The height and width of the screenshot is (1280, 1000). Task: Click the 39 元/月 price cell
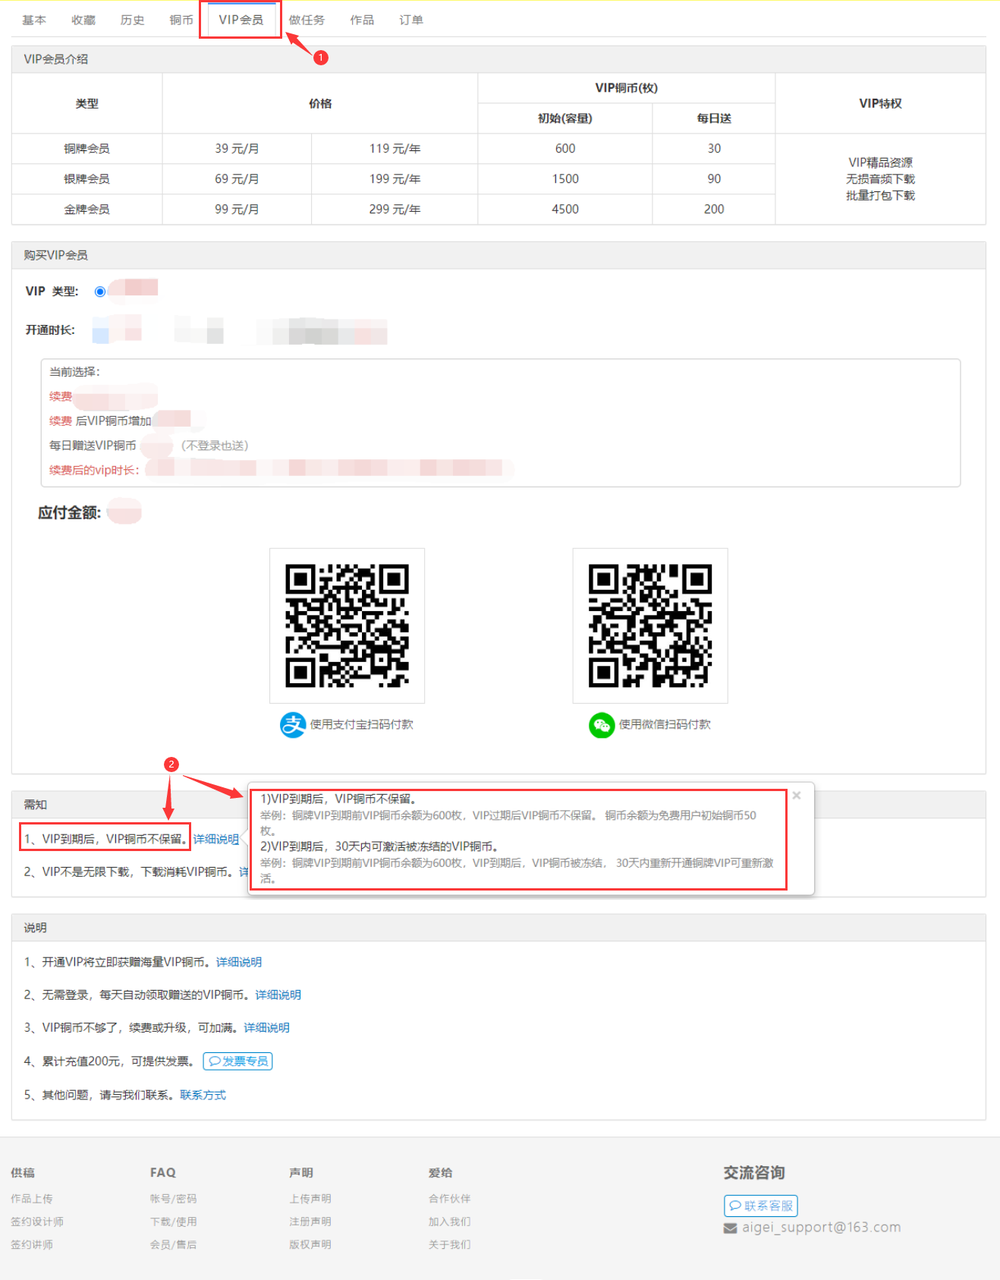tap(237, 149)
